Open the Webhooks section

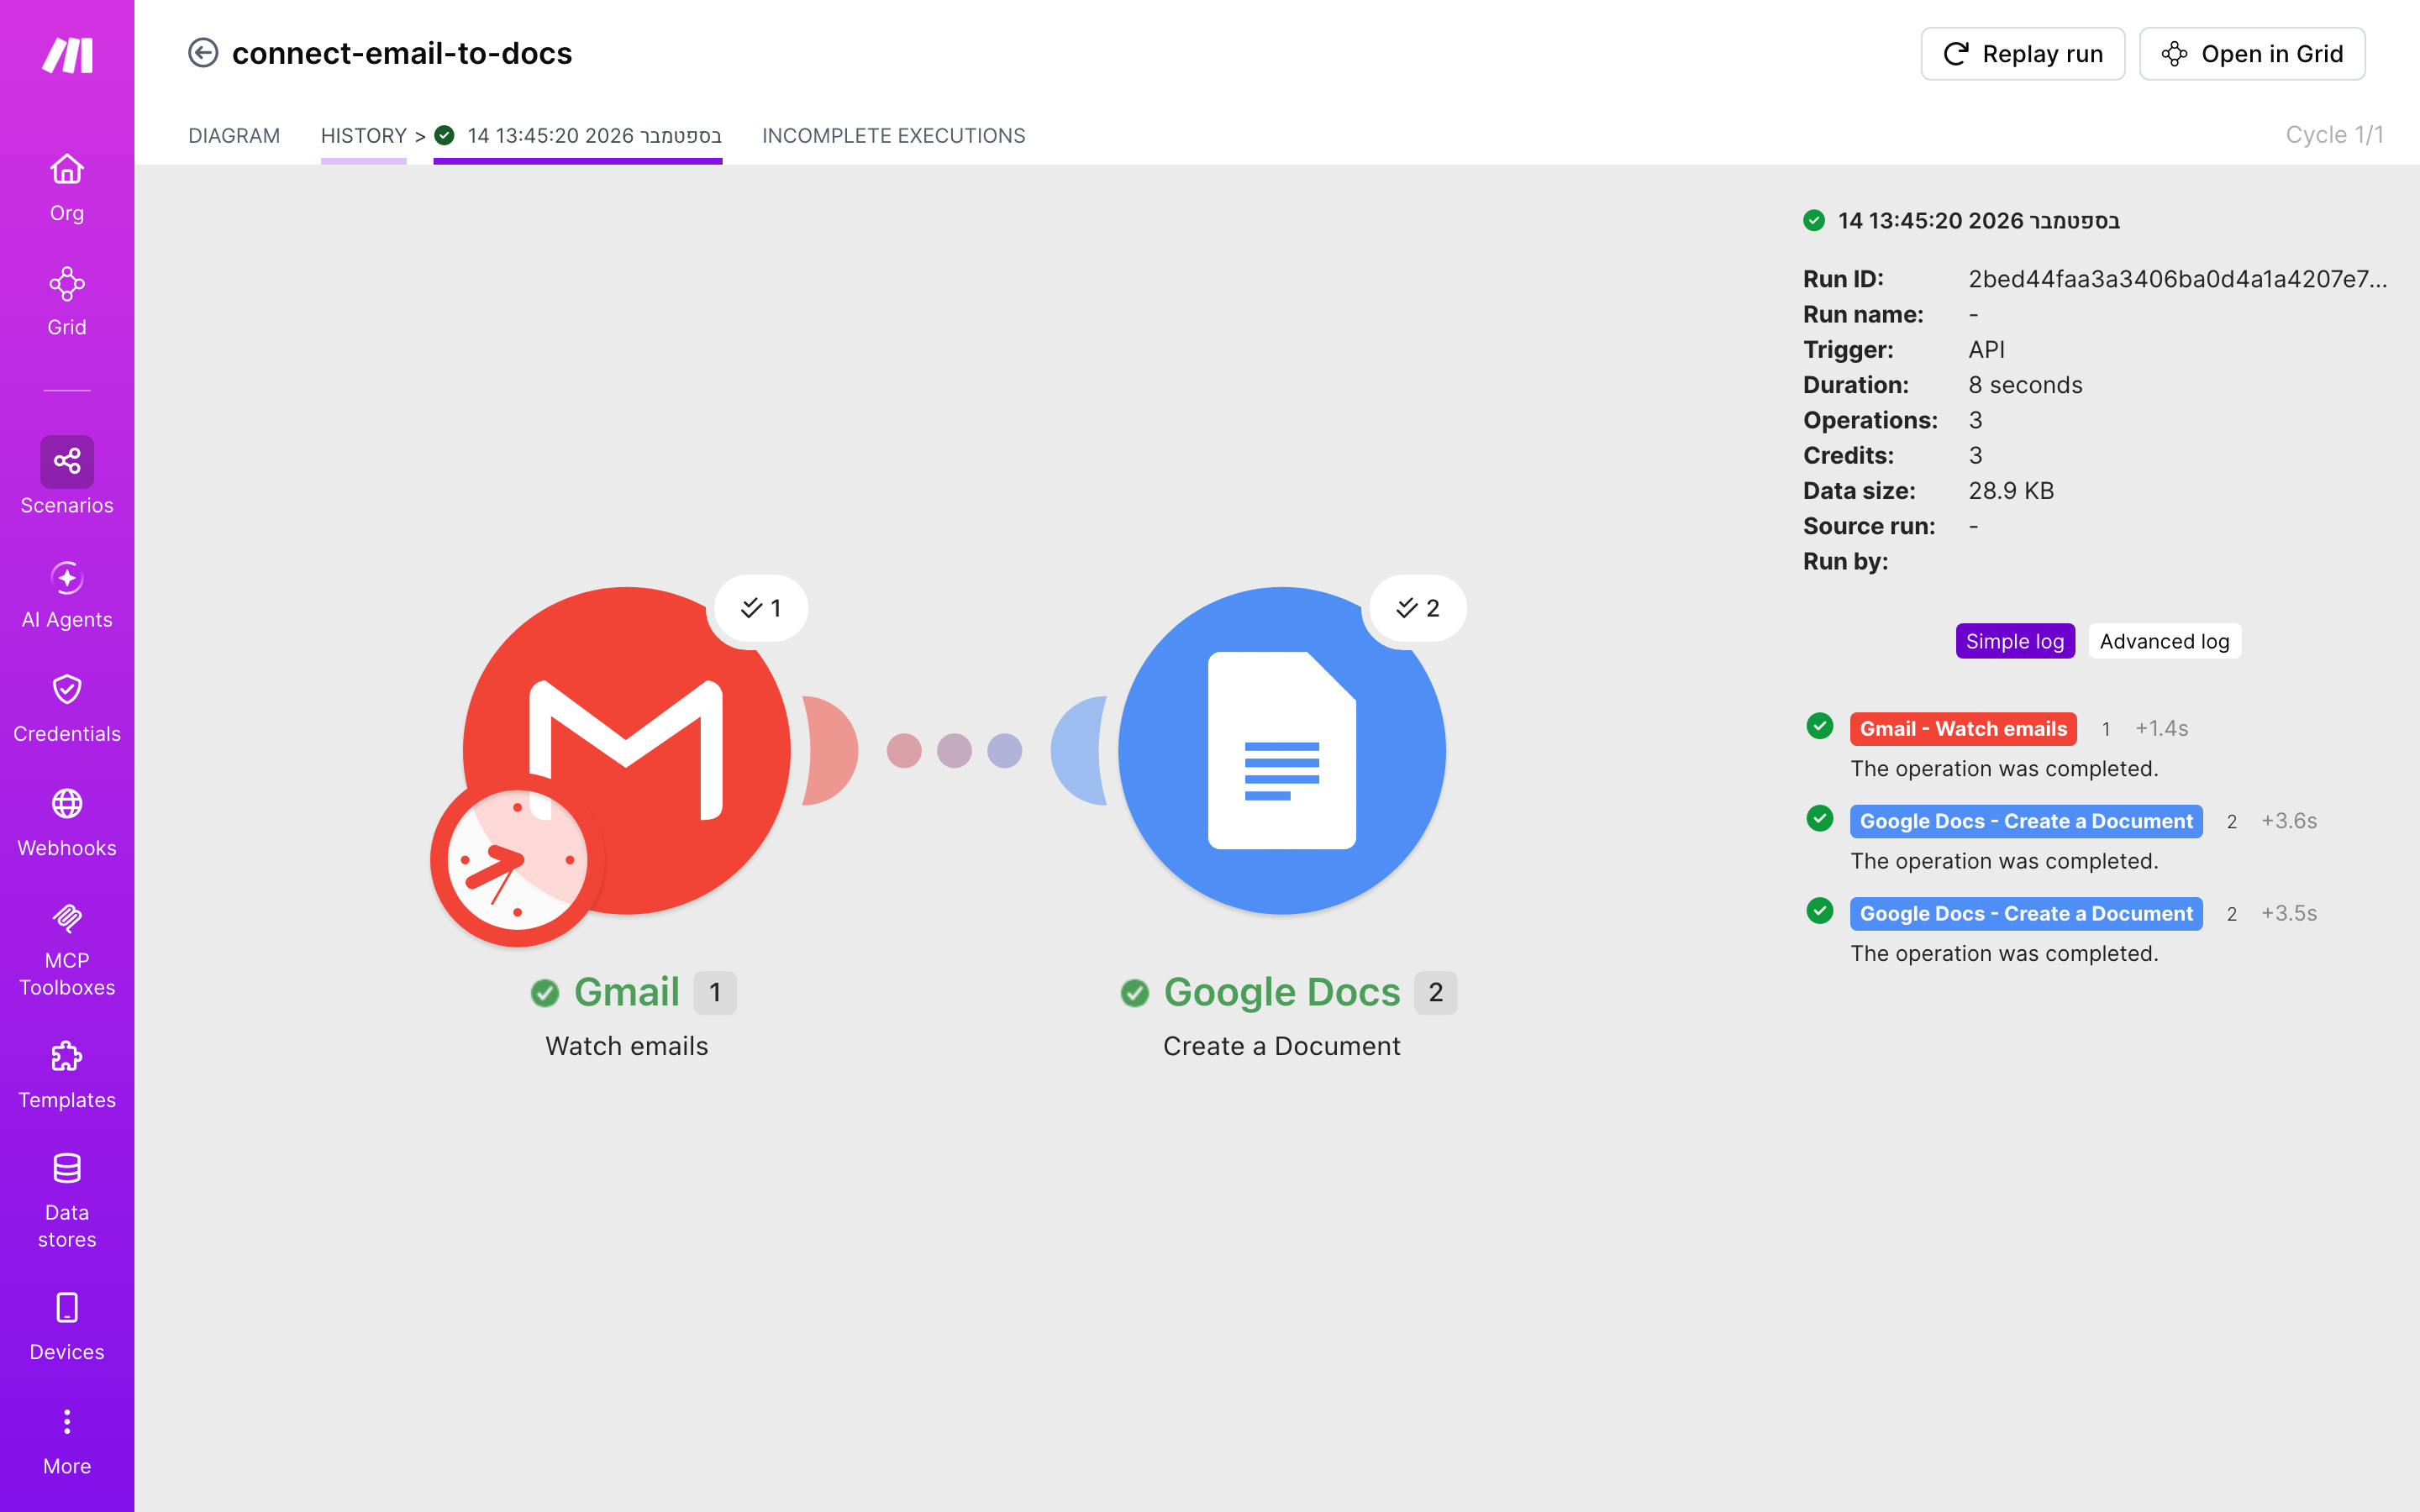pyautogui.click(x=67, y=822)
